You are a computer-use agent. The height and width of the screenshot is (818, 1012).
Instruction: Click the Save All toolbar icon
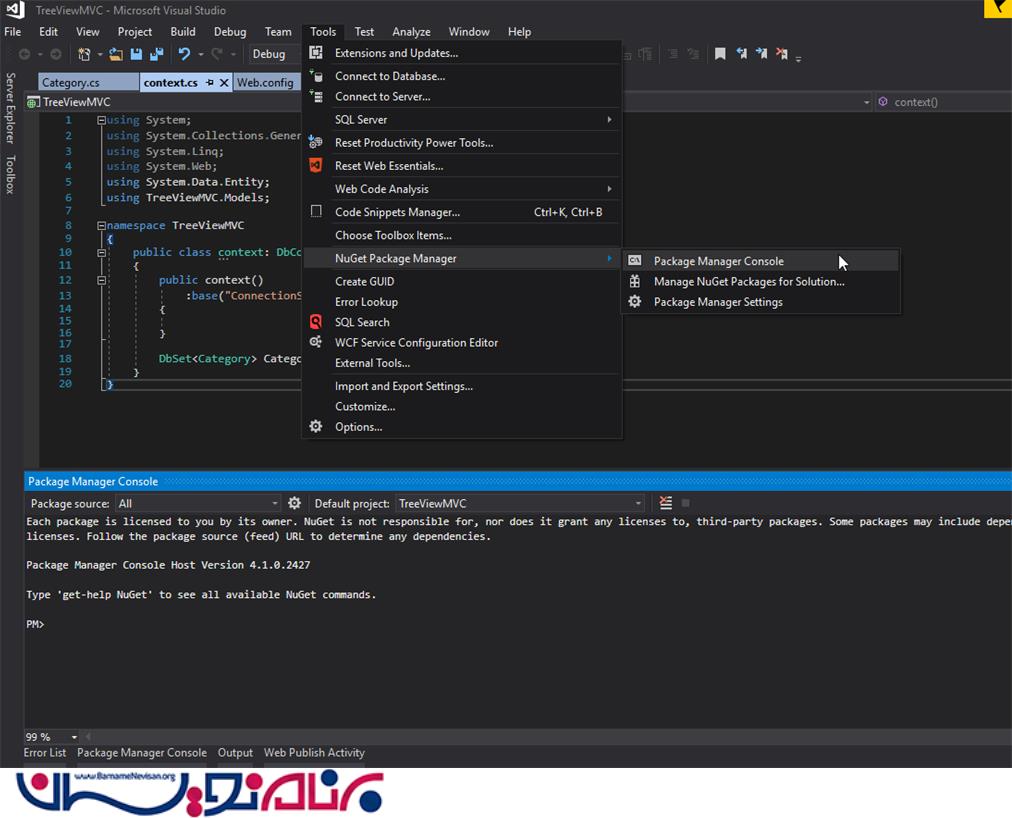click(156, 54)
